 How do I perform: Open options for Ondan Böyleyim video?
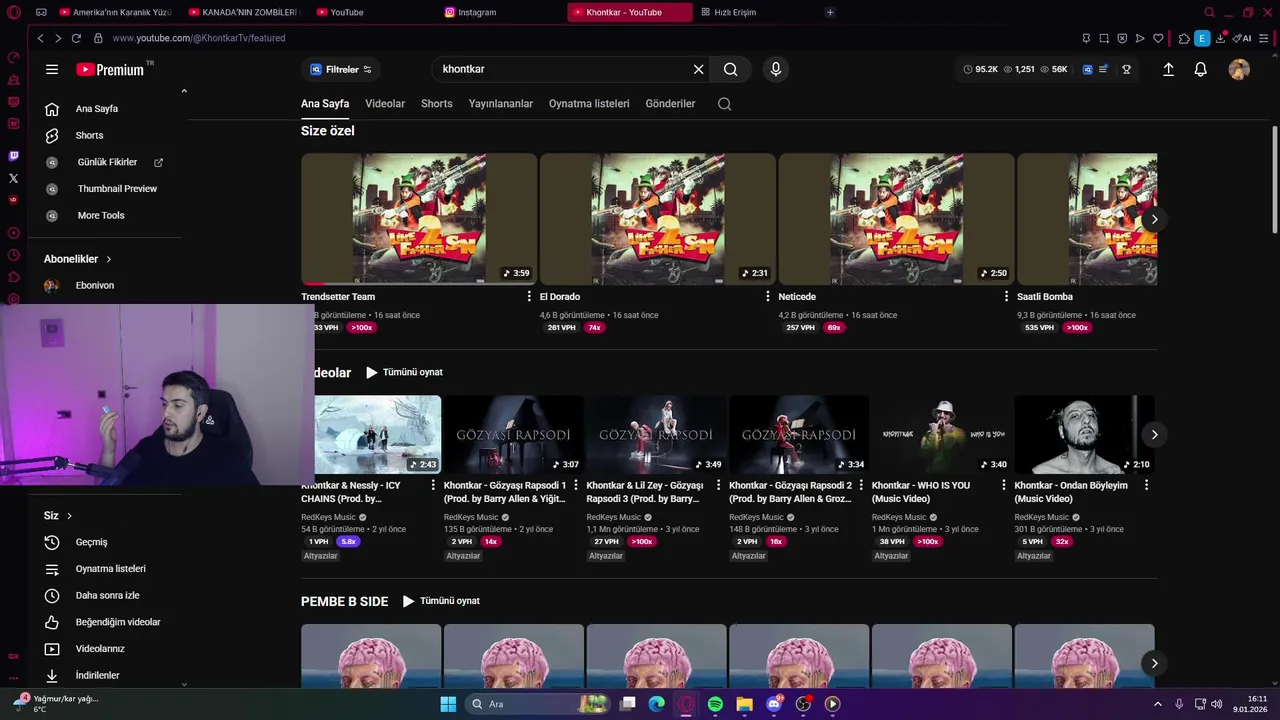[1146, 485]
